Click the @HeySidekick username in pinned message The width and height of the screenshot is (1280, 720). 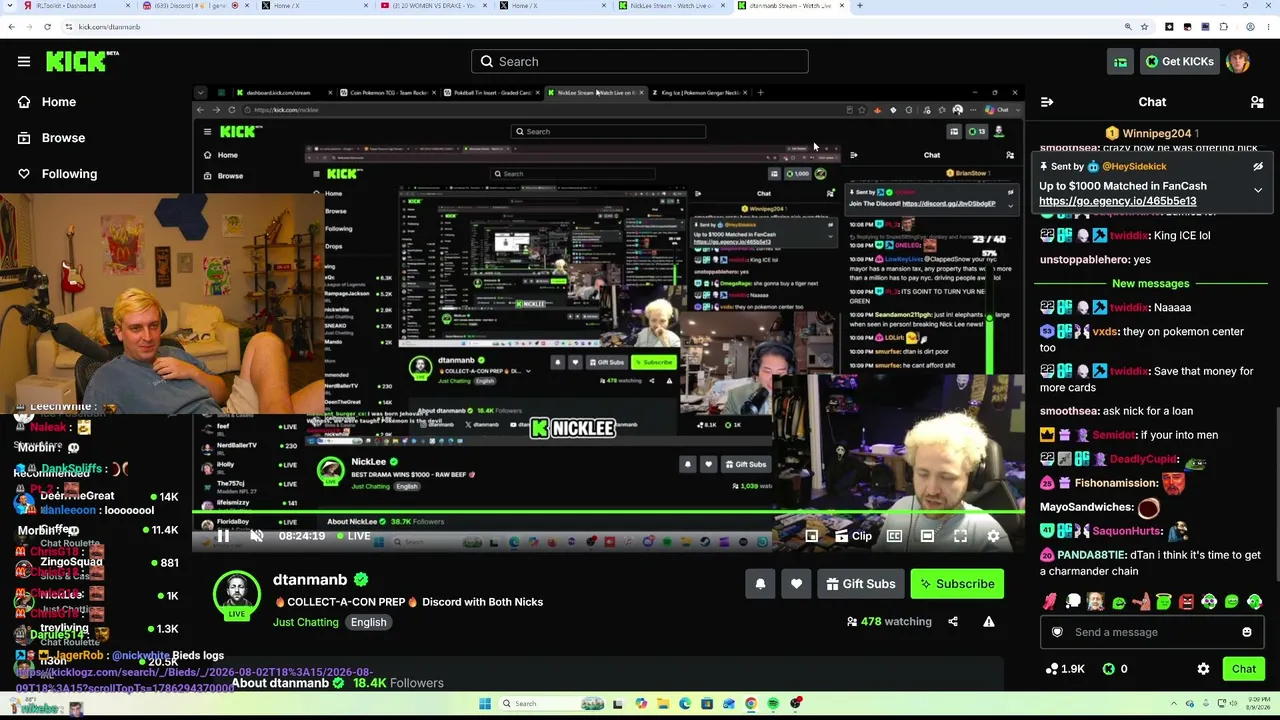point(1134,166)
